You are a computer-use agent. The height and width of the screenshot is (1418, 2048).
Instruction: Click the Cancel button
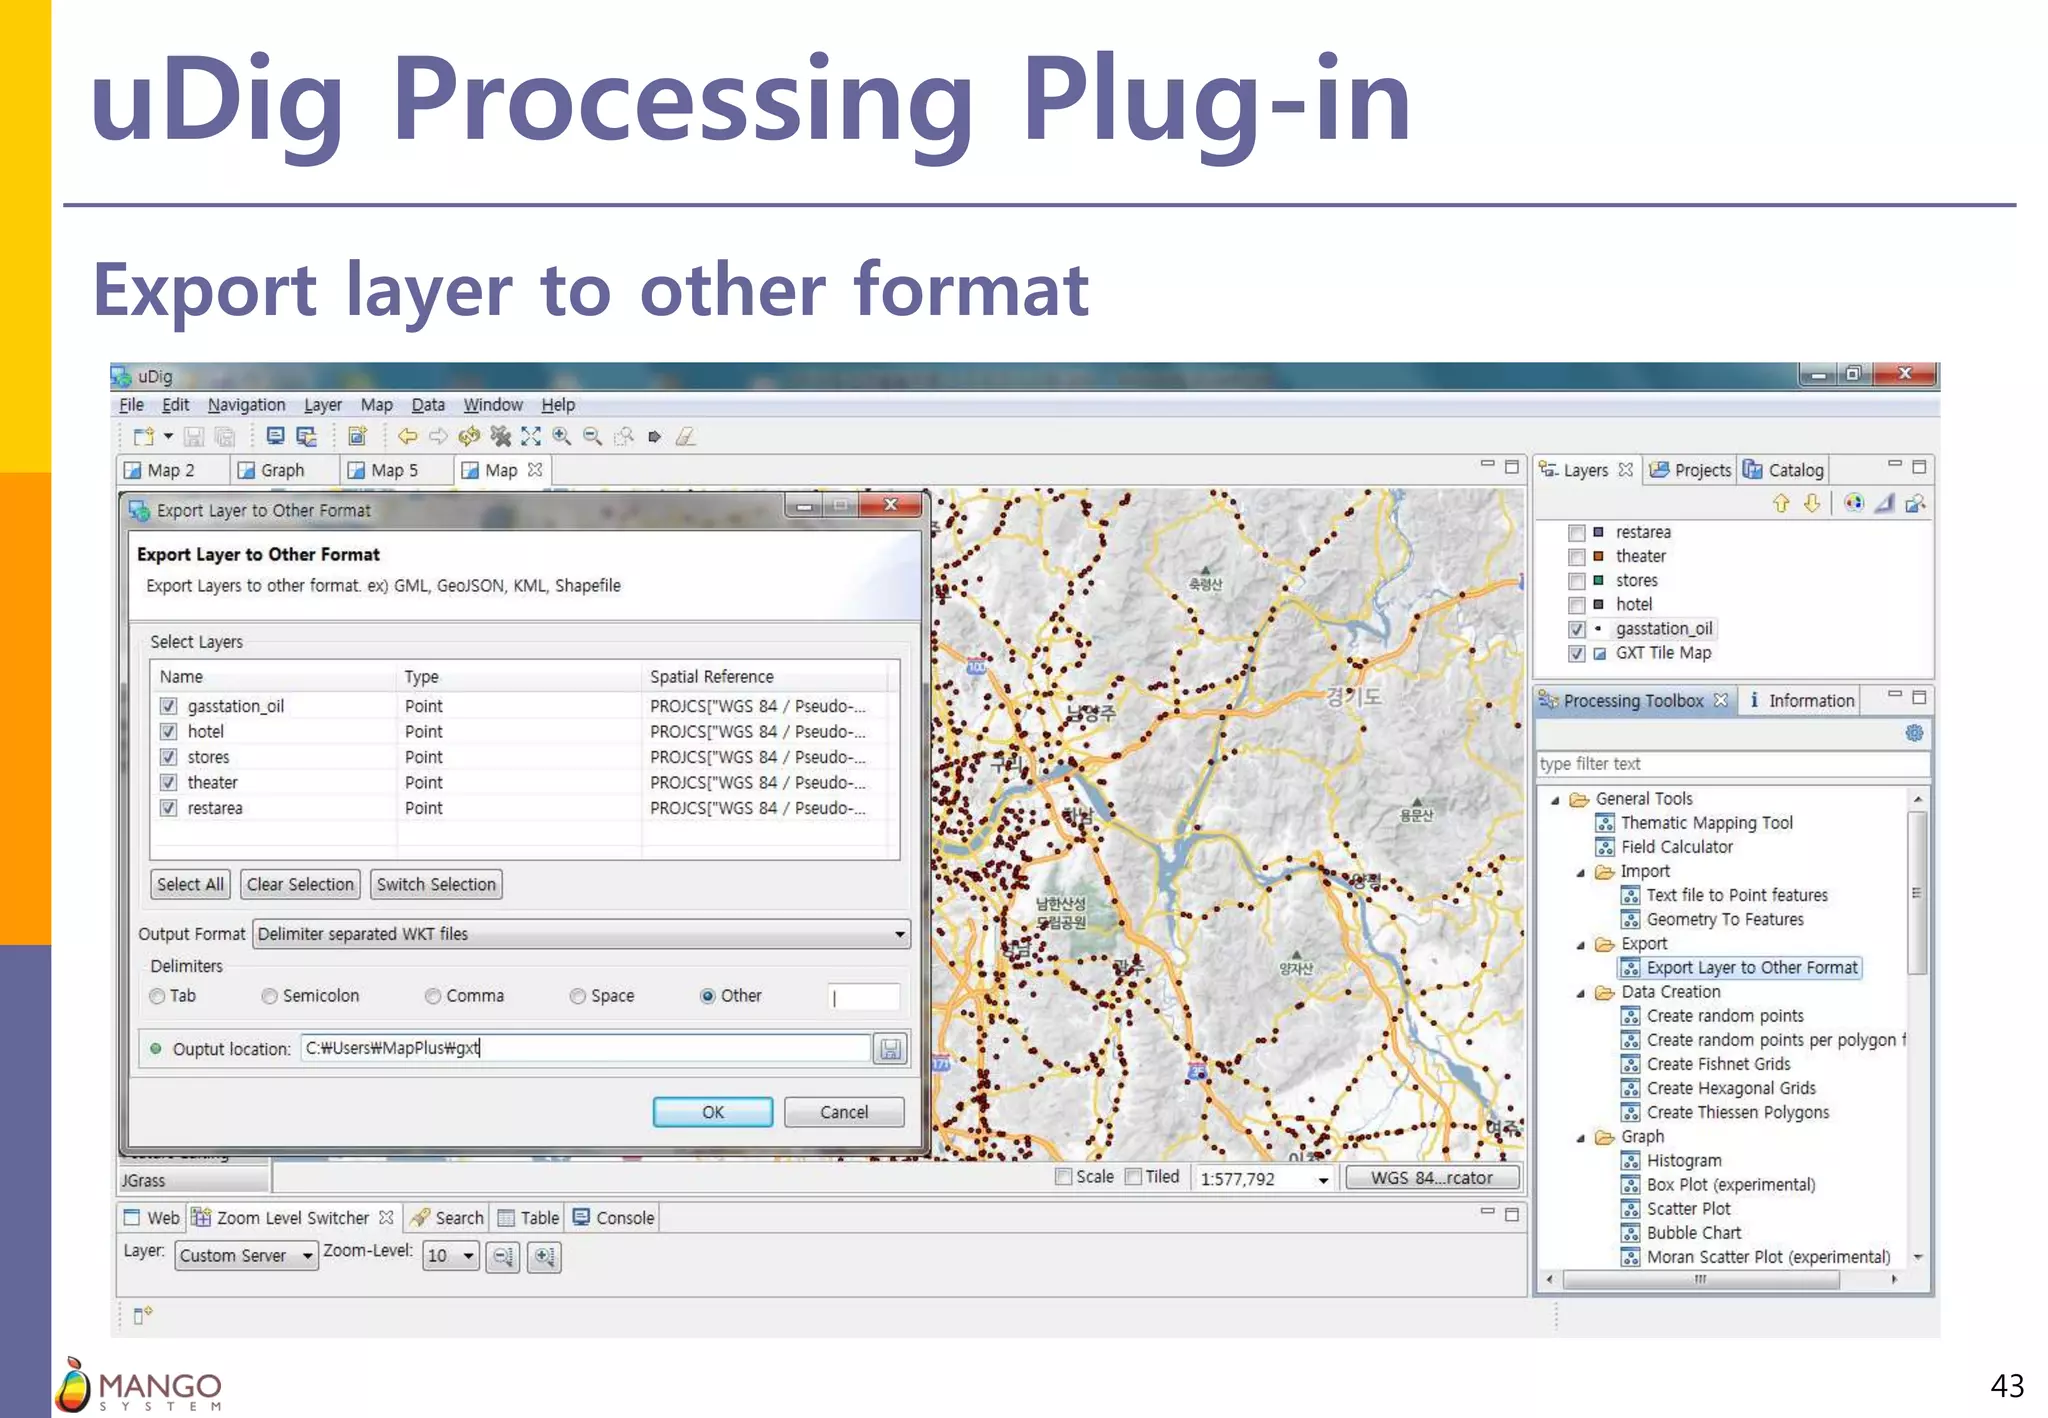coord(844,1112)
